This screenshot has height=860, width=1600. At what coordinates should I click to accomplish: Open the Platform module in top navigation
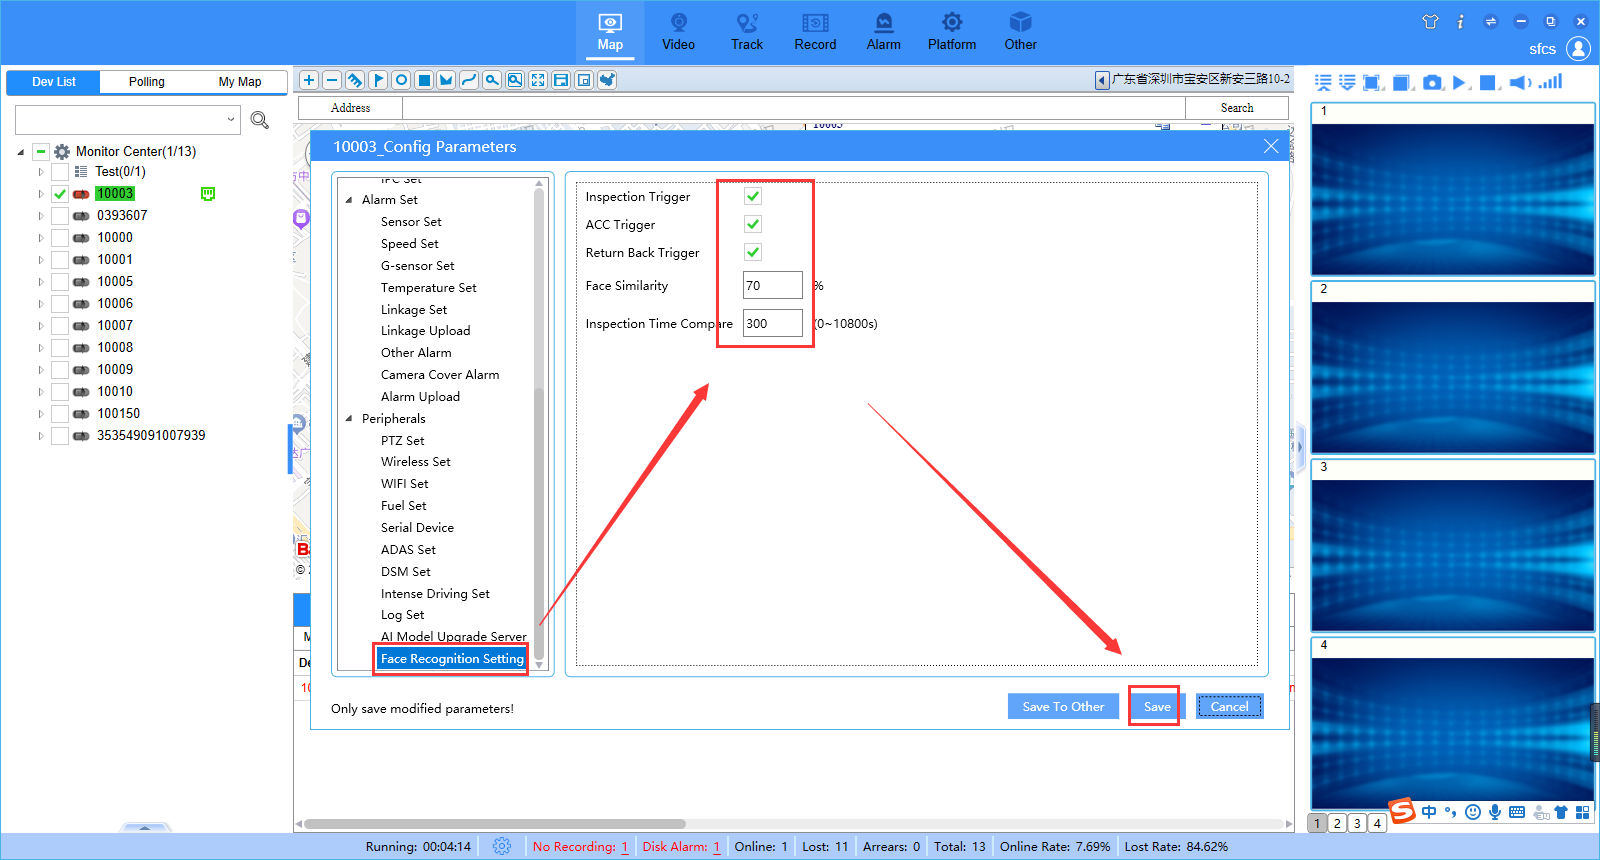pos(952,32)
